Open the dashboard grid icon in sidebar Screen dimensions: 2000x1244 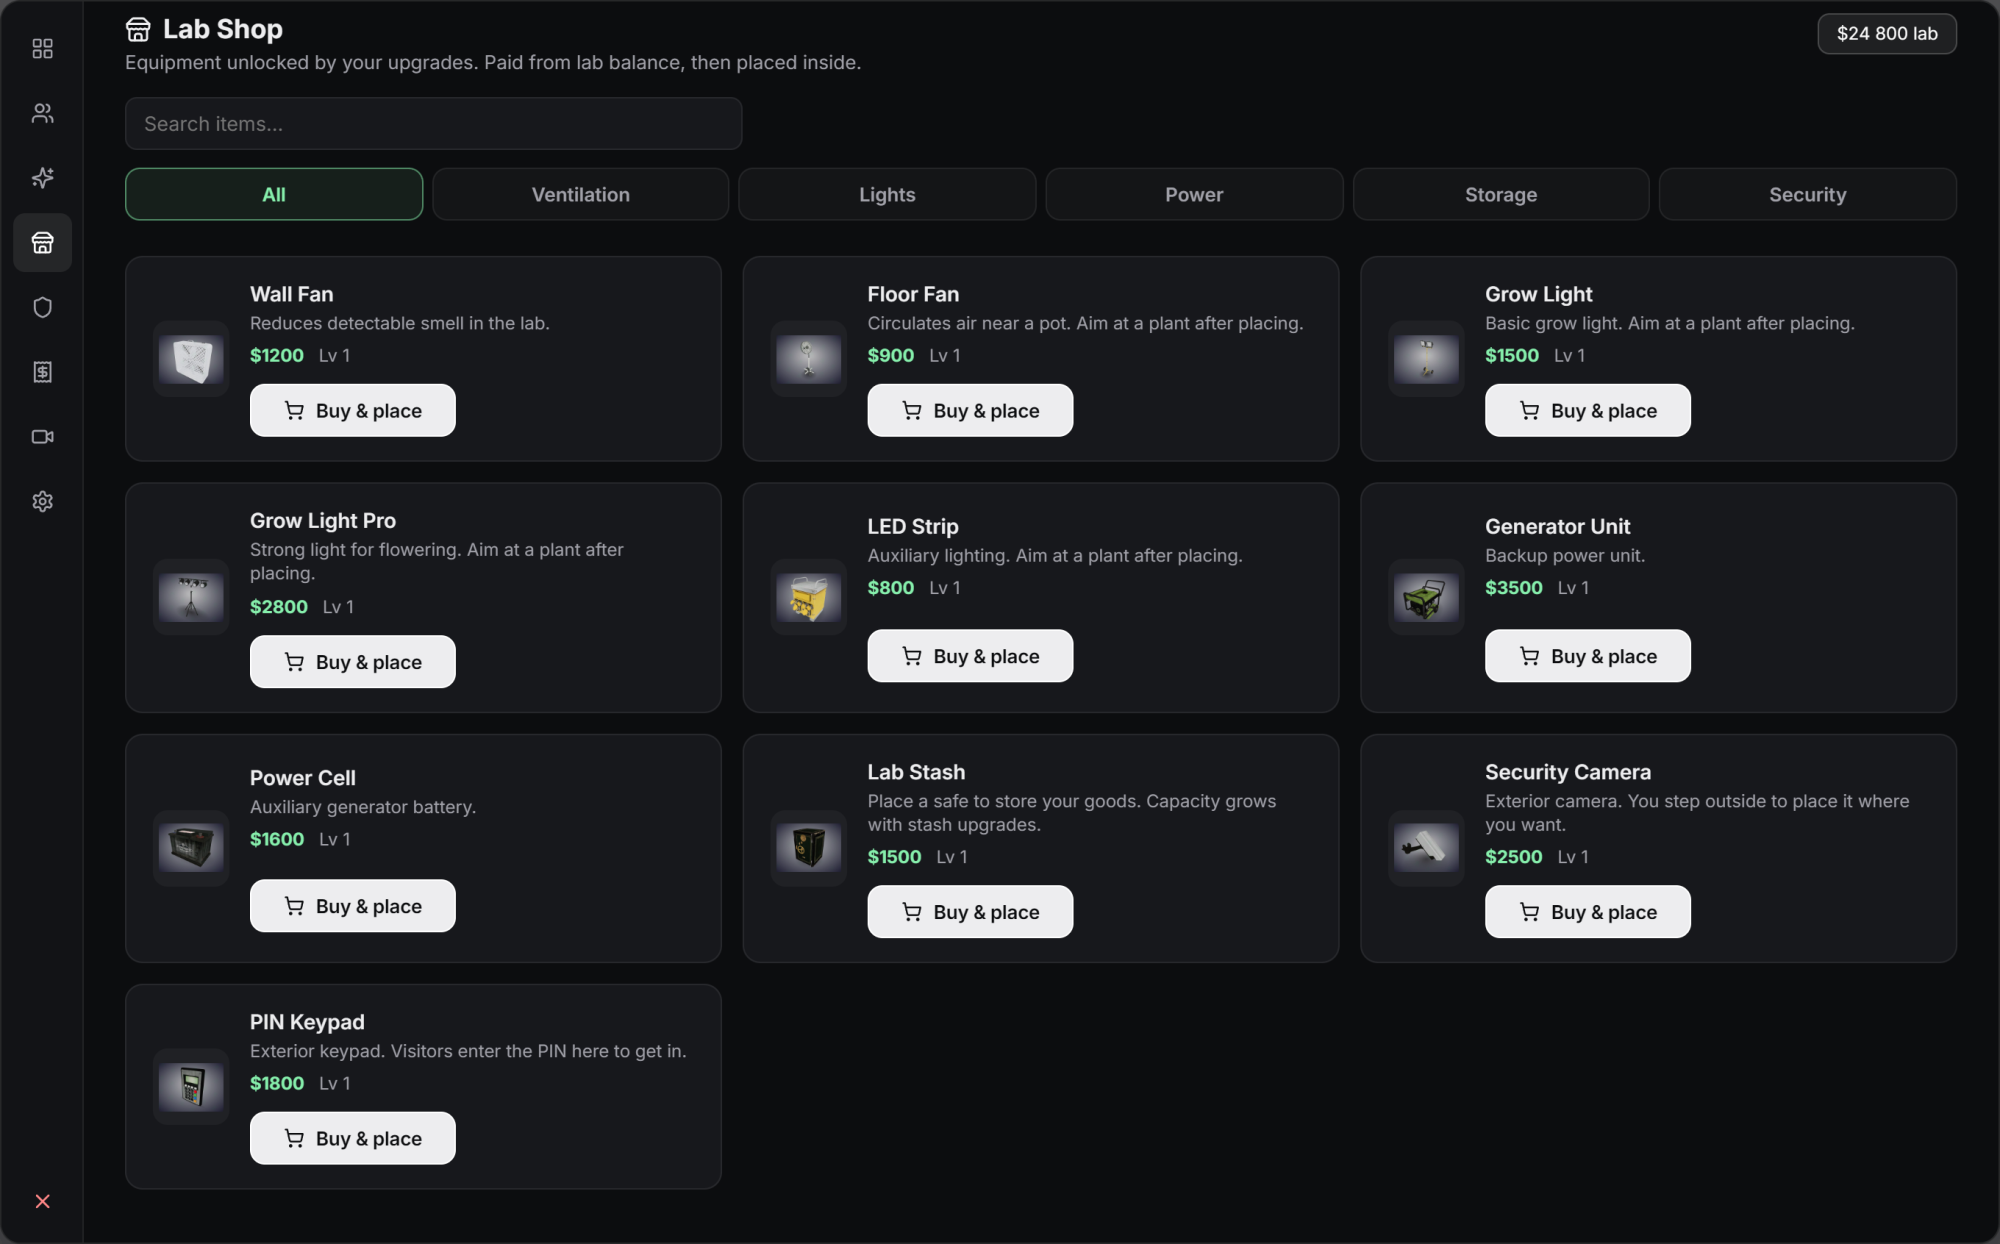click(42, 48)
